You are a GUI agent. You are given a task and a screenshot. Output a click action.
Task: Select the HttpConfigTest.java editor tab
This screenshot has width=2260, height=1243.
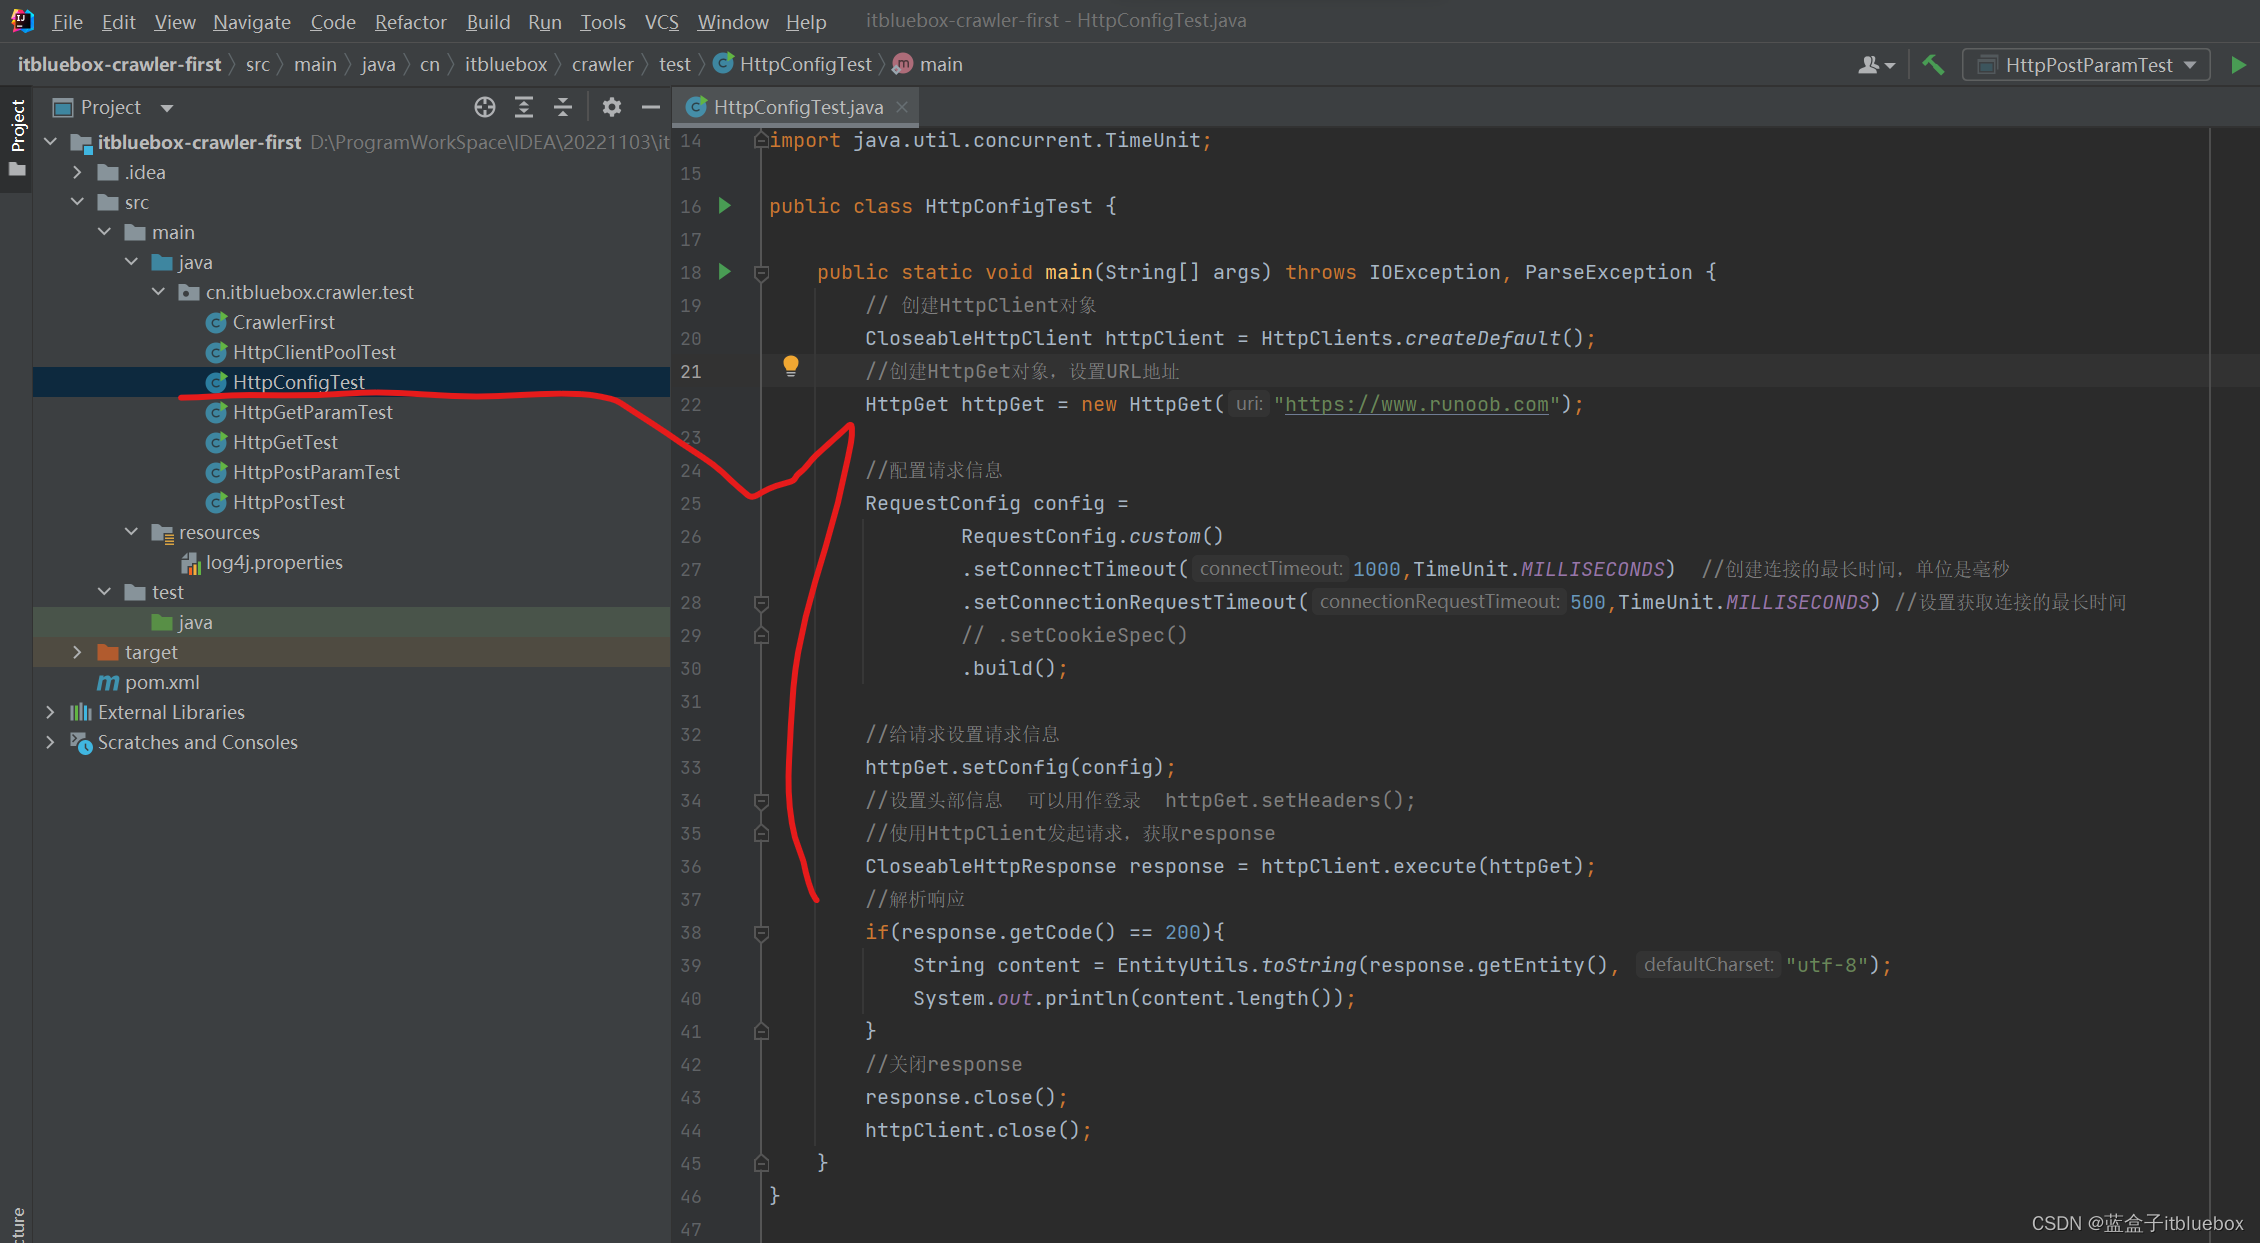click(x=797, y=107)
